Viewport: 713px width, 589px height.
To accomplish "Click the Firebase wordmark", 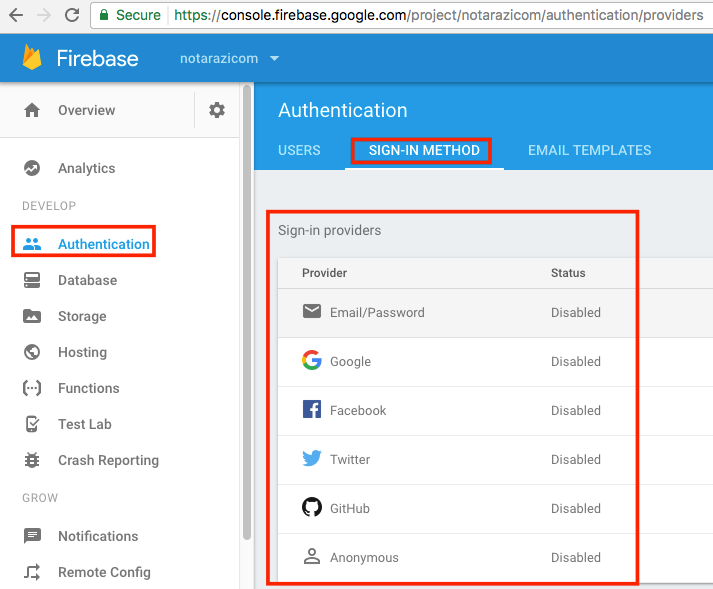I will pyautogui.click(x=97, y=59).
